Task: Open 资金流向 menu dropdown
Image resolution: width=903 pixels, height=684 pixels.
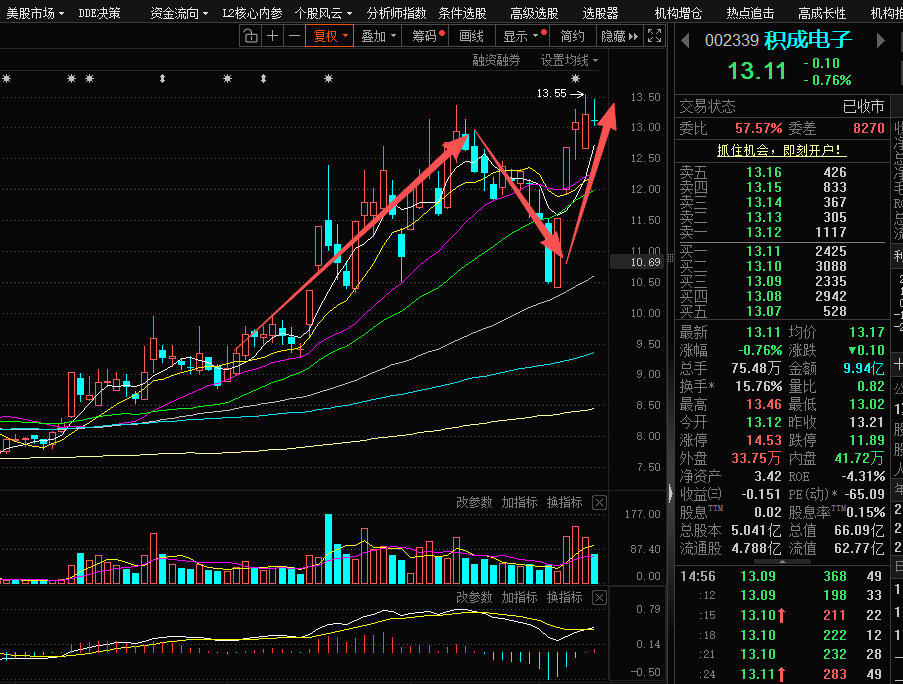Action: click(x=179, y=13)
